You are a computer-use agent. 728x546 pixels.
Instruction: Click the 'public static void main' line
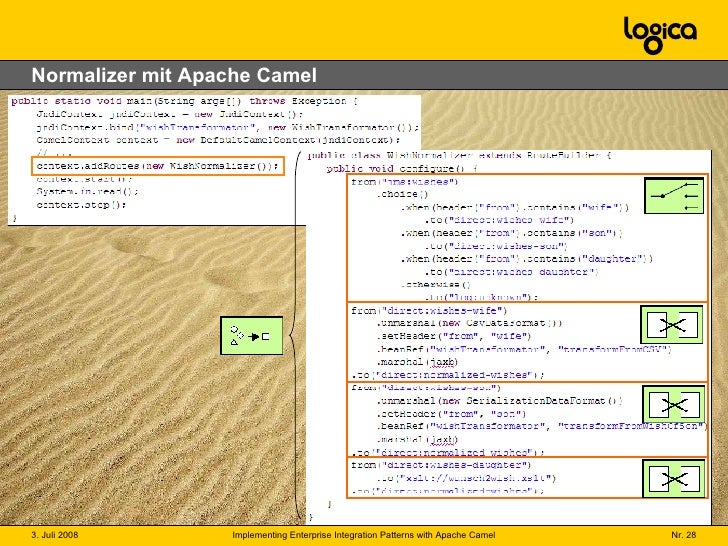click(x=185, y=101)
